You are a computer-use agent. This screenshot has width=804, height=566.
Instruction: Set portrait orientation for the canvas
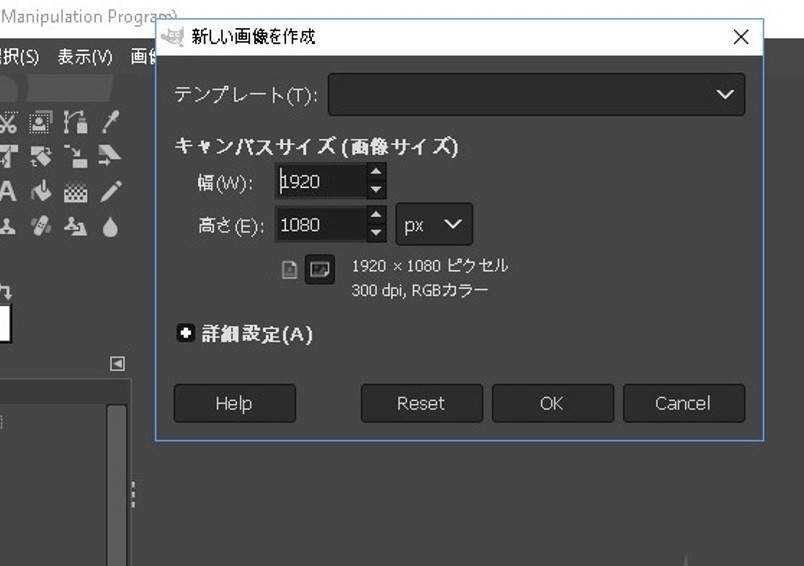tap(290, 270)
